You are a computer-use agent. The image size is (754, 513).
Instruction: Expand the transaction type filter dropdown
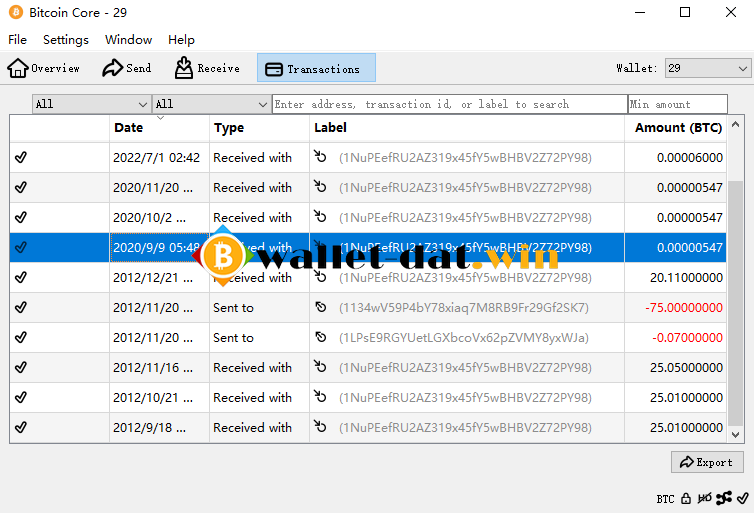211,104
